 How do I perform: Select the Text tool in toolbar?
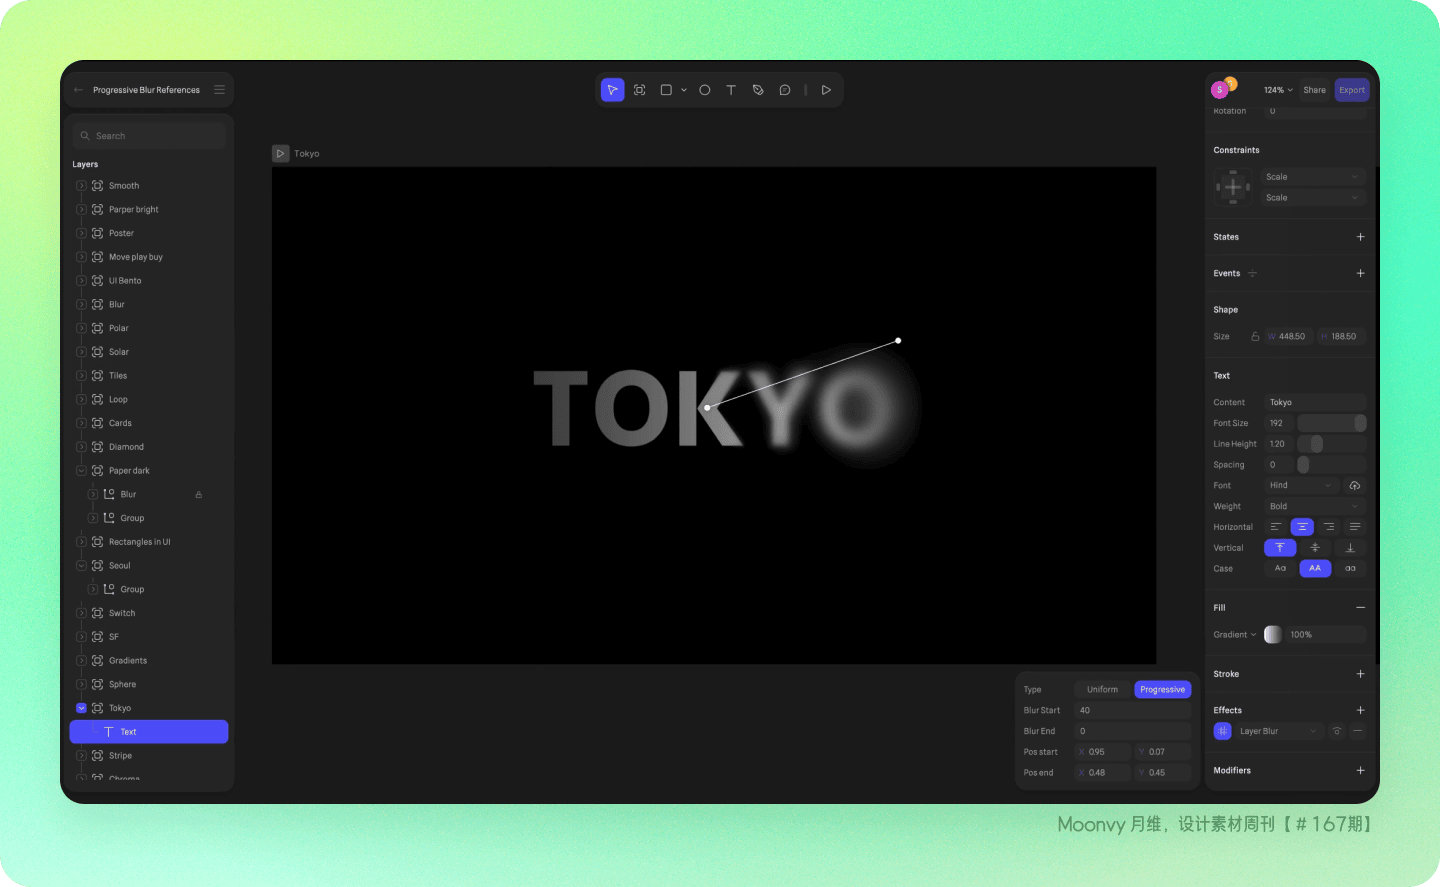click(731, 90)
